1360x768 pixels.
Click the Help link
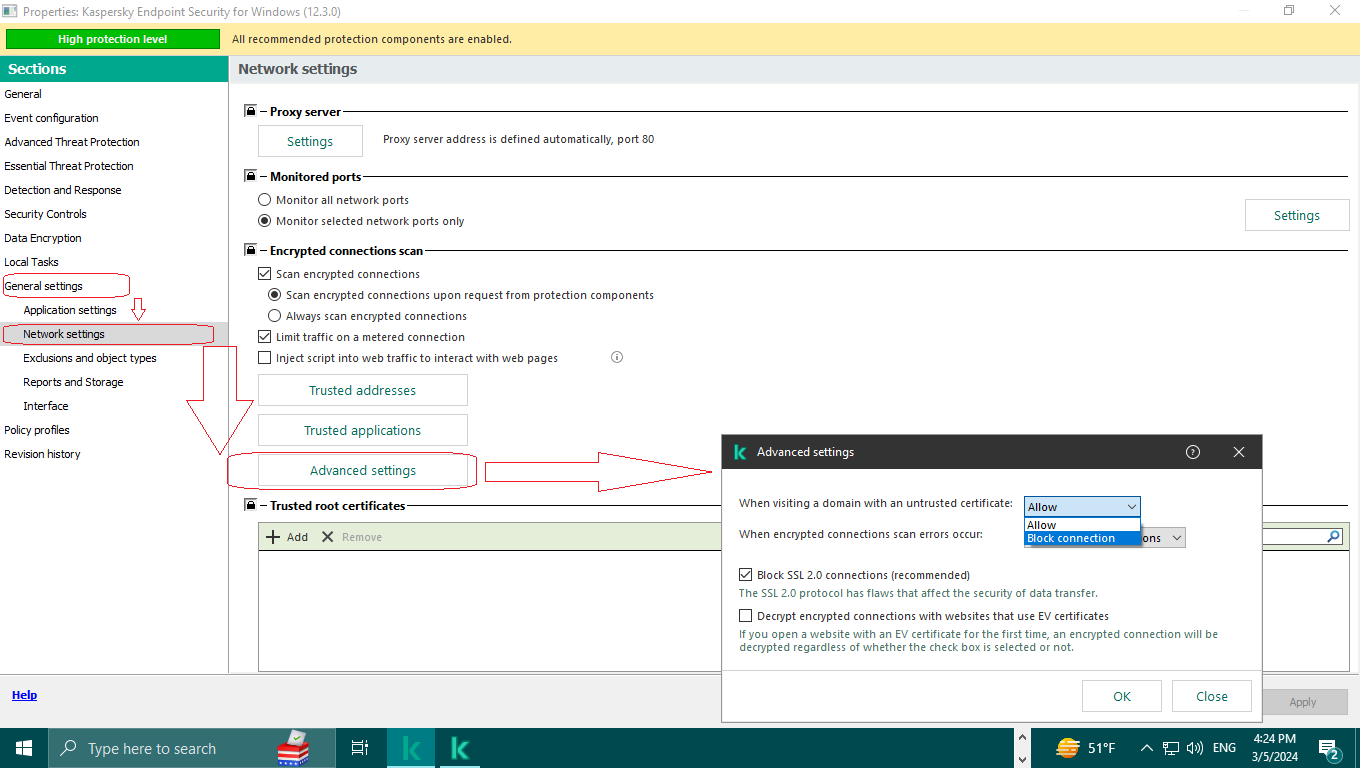coord(24,695)
